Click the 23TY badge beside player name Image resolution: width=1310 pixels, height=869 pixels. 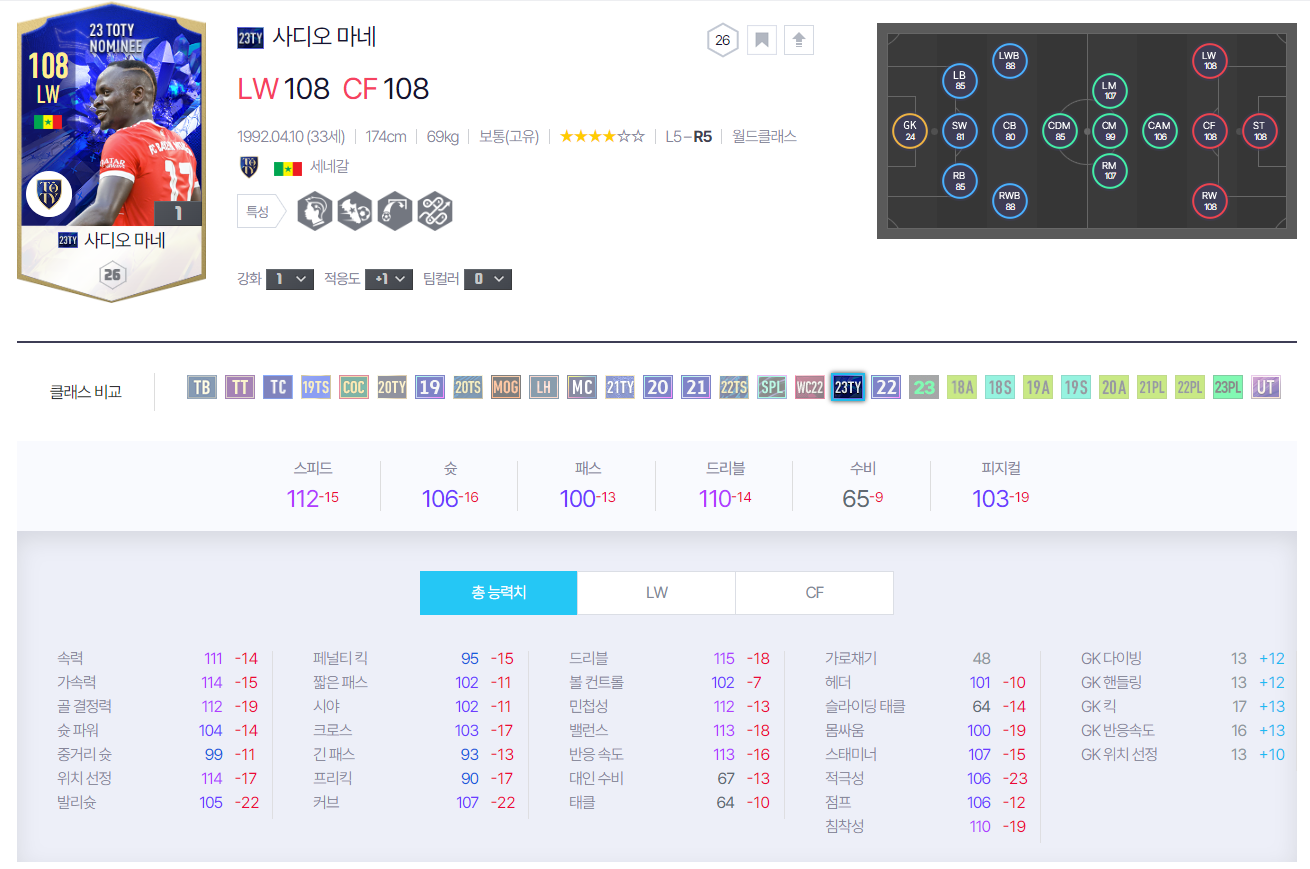pos(250,39)
